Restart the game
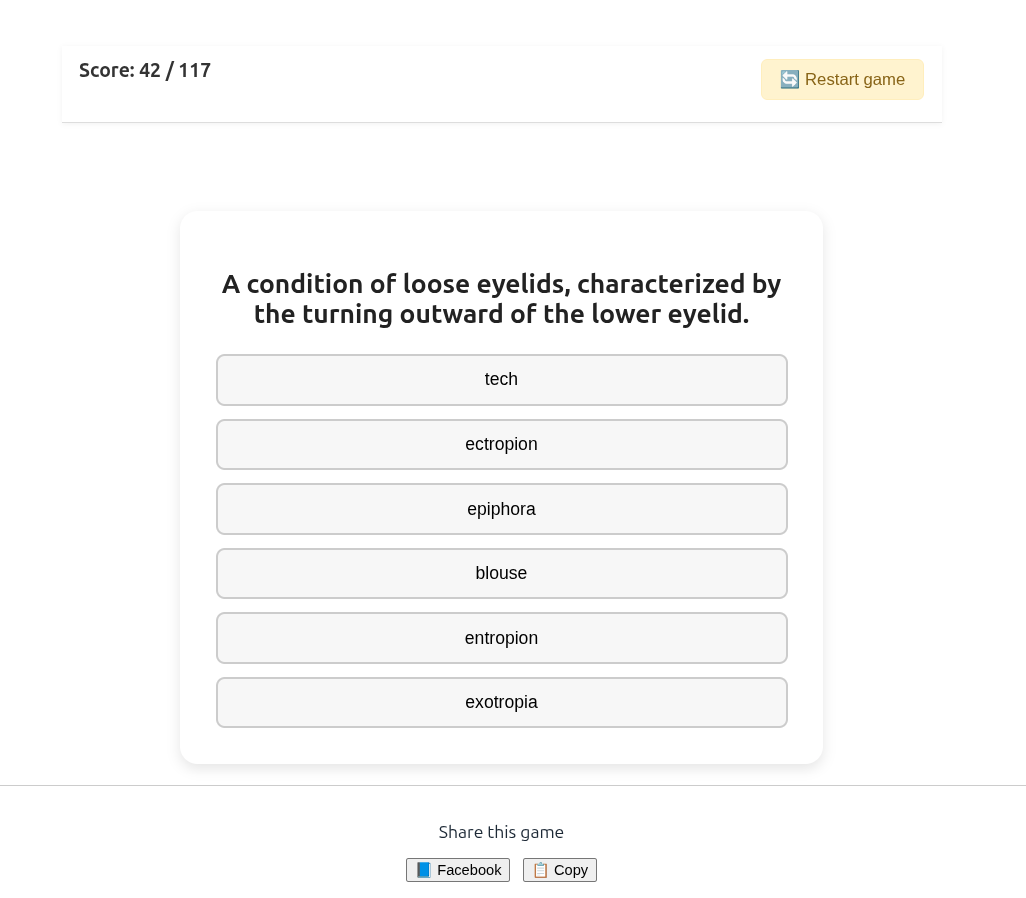This screenshot has height=898, width=1026. [x=842, y=80]
